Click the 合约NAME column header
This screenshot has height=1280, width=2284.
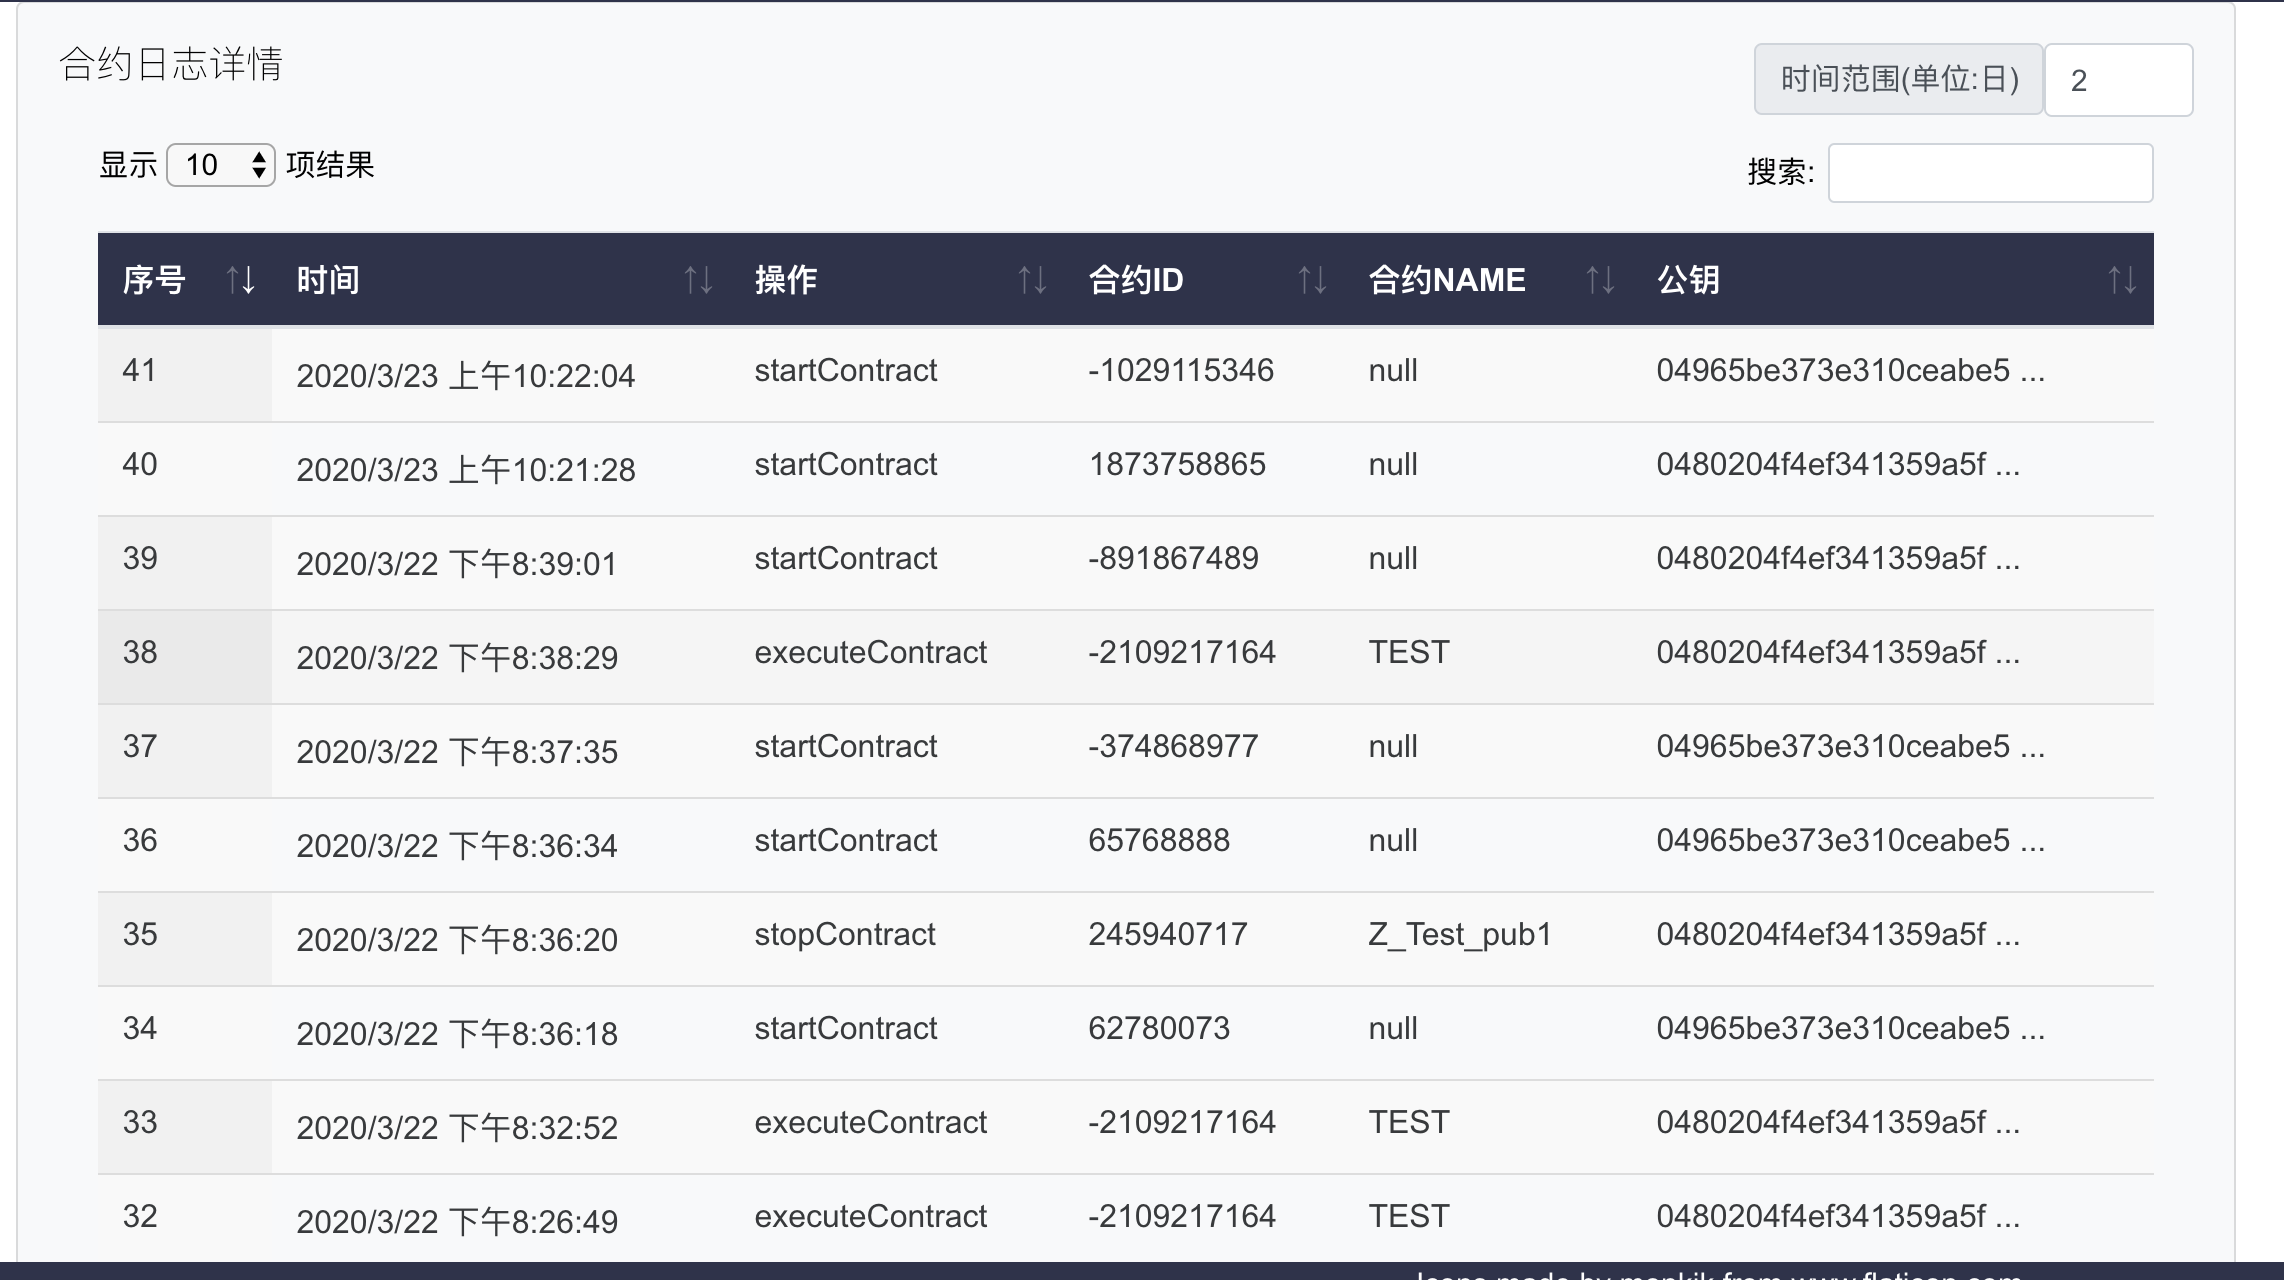click(1446, 280)
